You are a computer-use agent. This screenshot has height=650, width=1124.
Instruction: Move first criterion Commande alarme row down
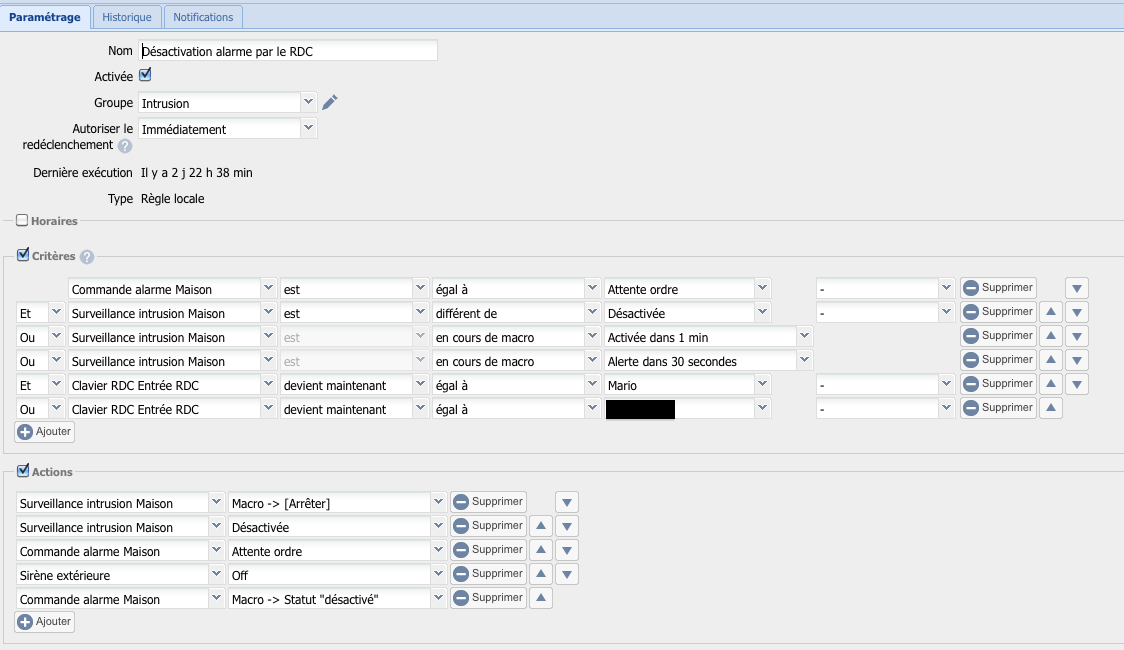(x=1076, y=289)
